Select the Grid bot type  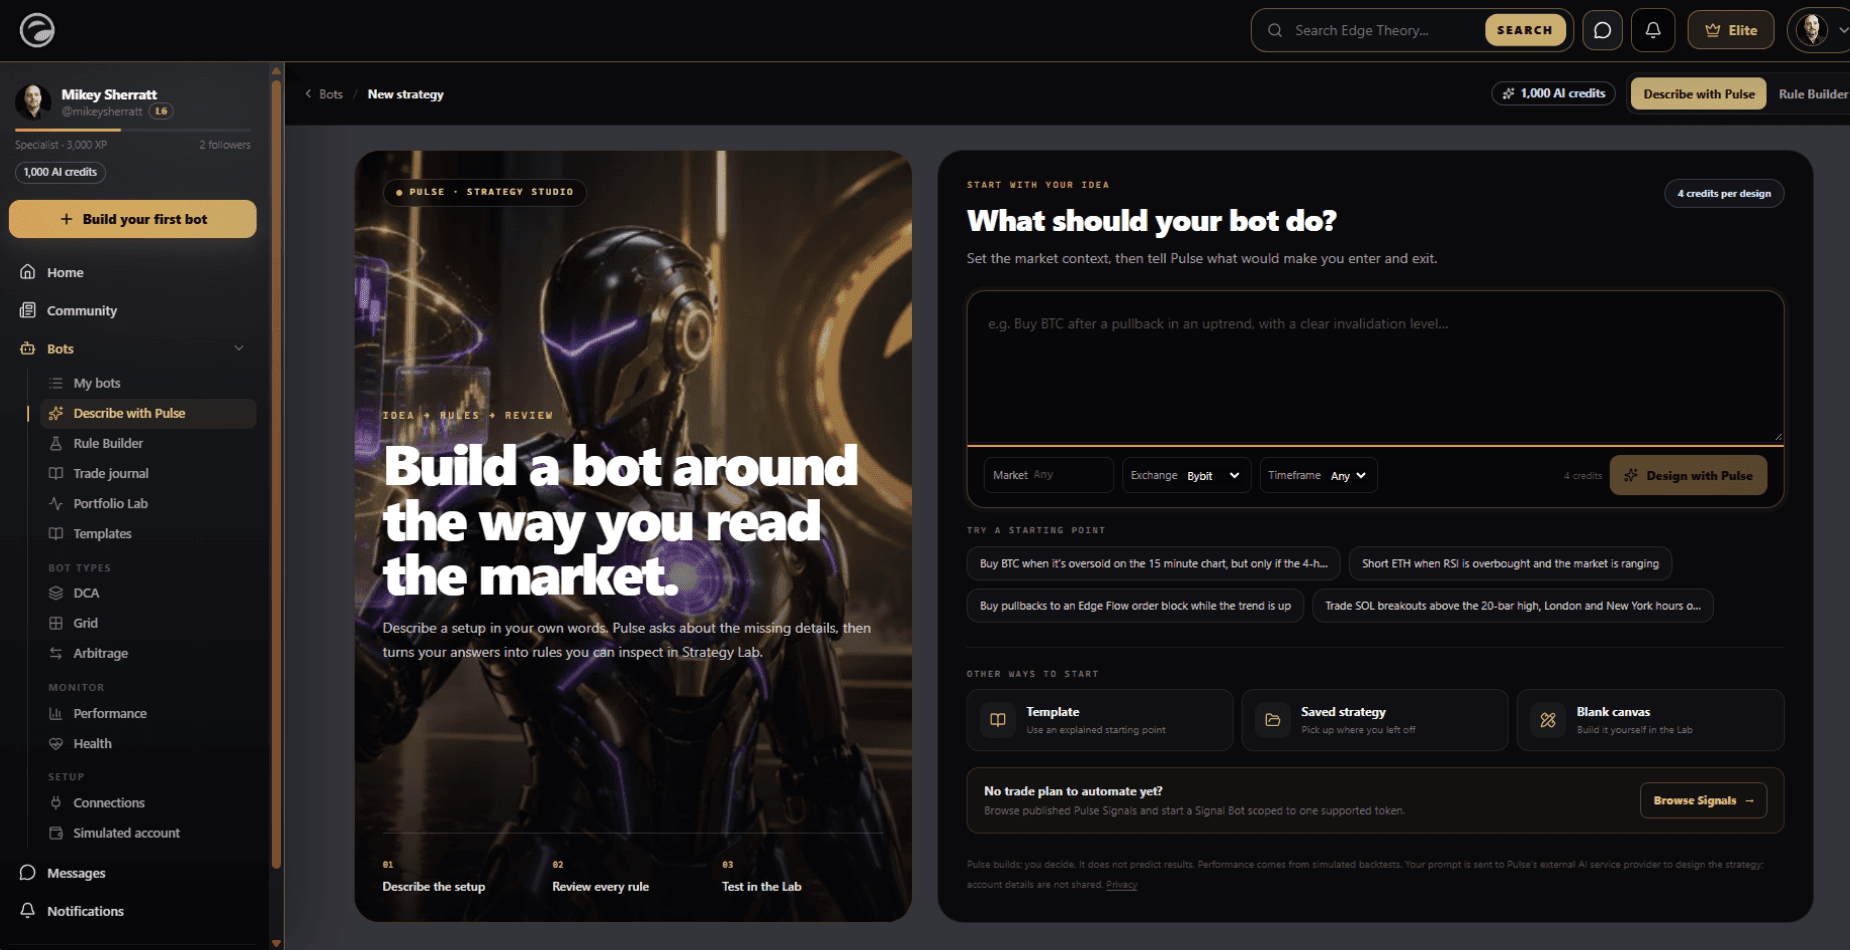85,623
